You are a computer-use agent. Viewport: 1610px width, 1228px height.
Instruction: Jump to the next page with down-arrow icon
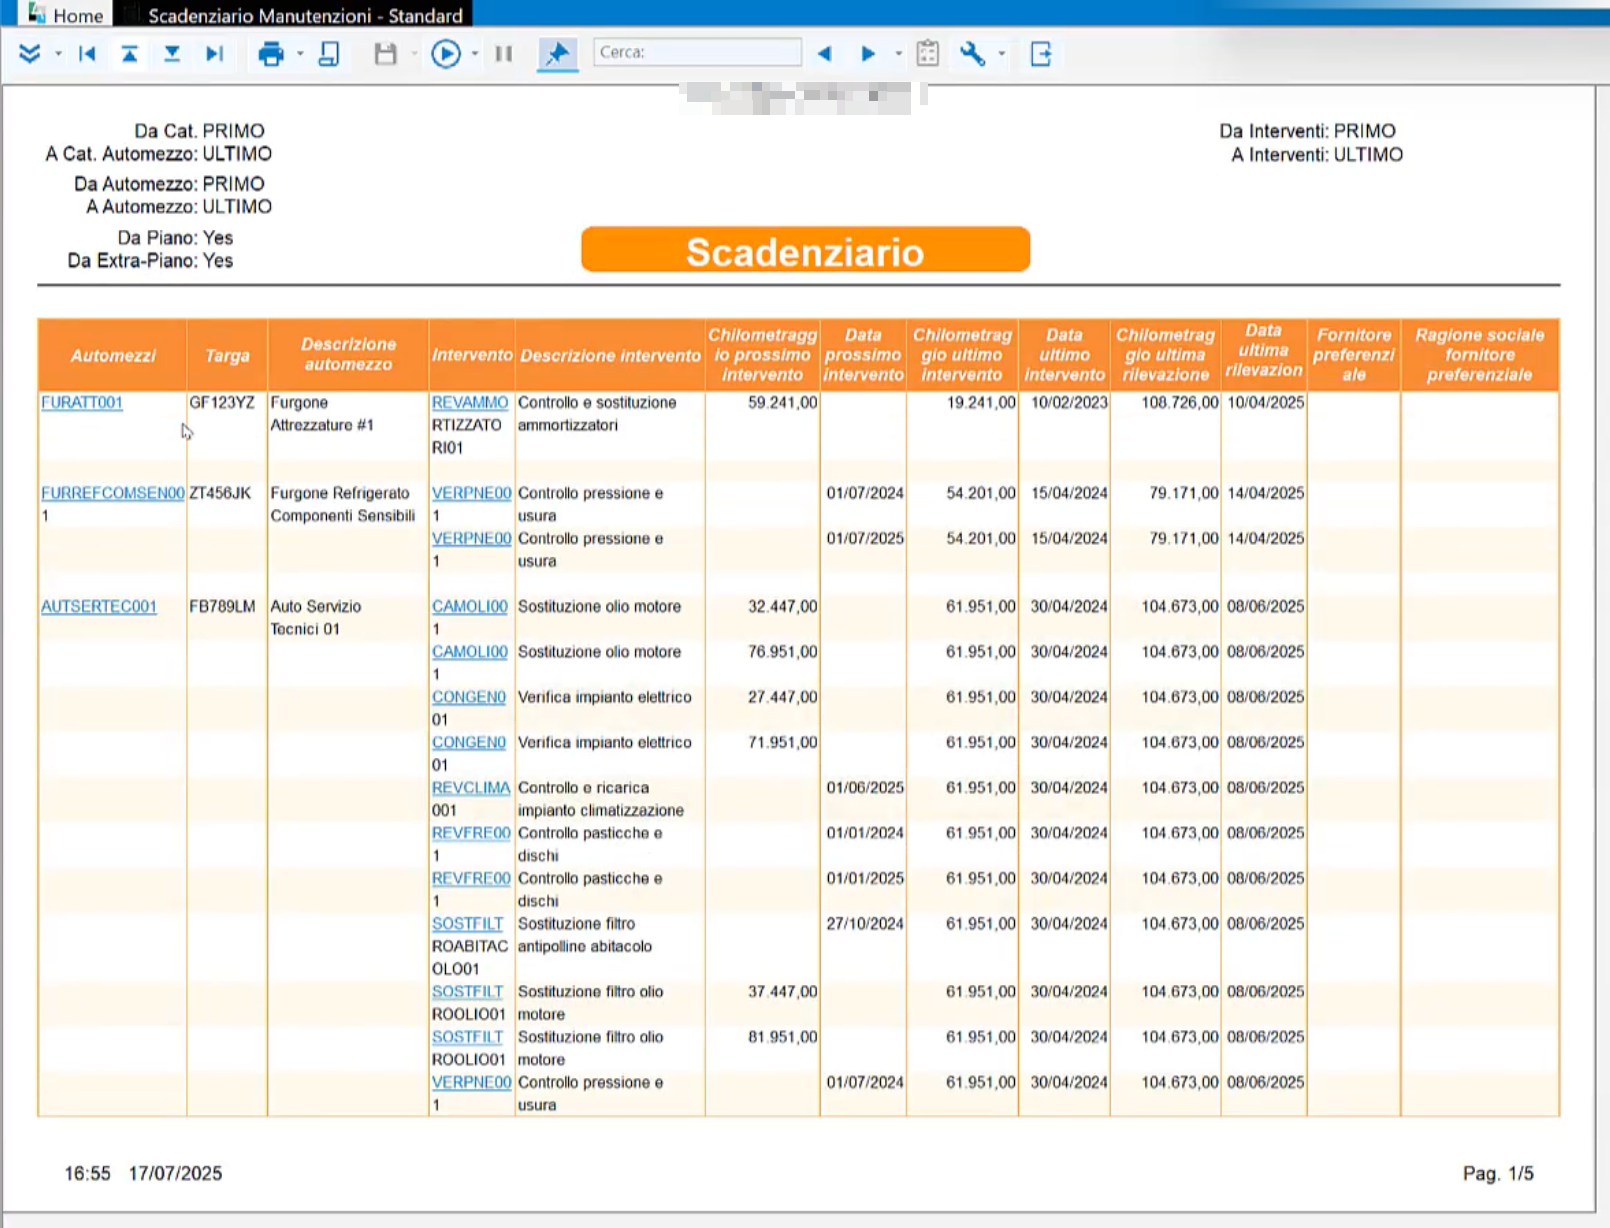click(x=172, y=54)
